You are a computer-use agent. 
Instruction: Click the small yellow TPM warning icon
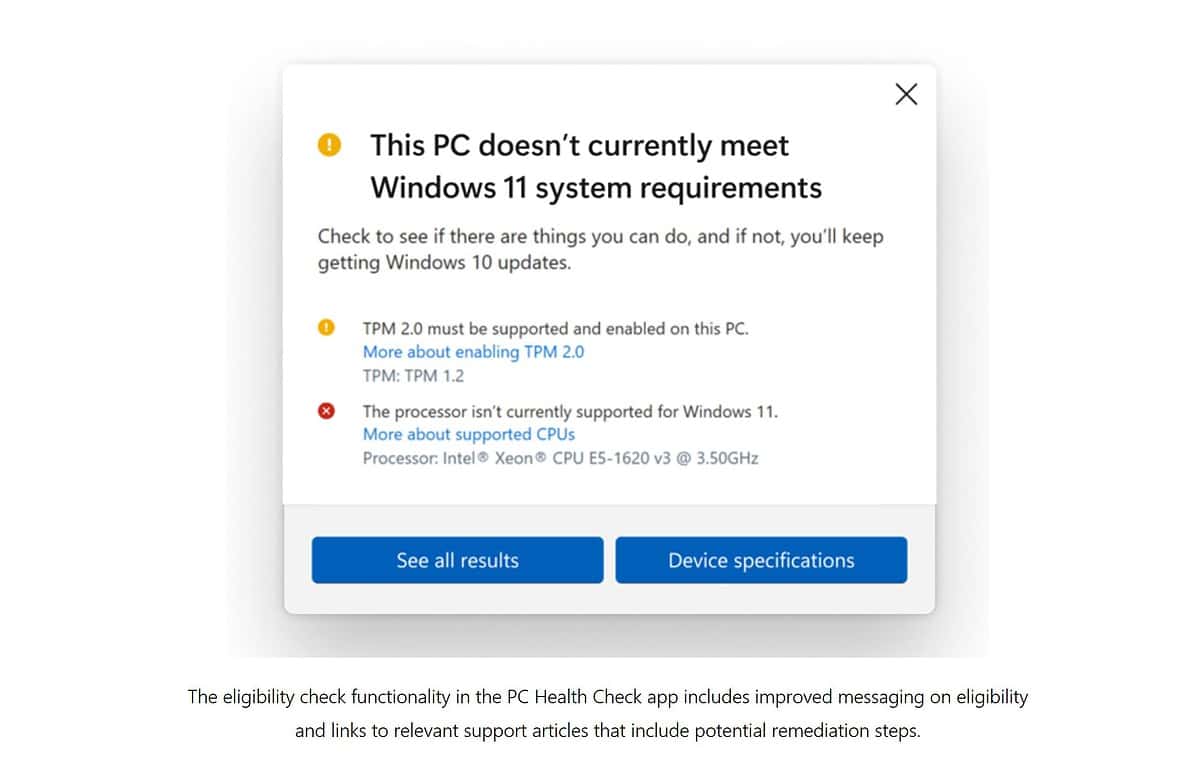(x=326, y=327)
